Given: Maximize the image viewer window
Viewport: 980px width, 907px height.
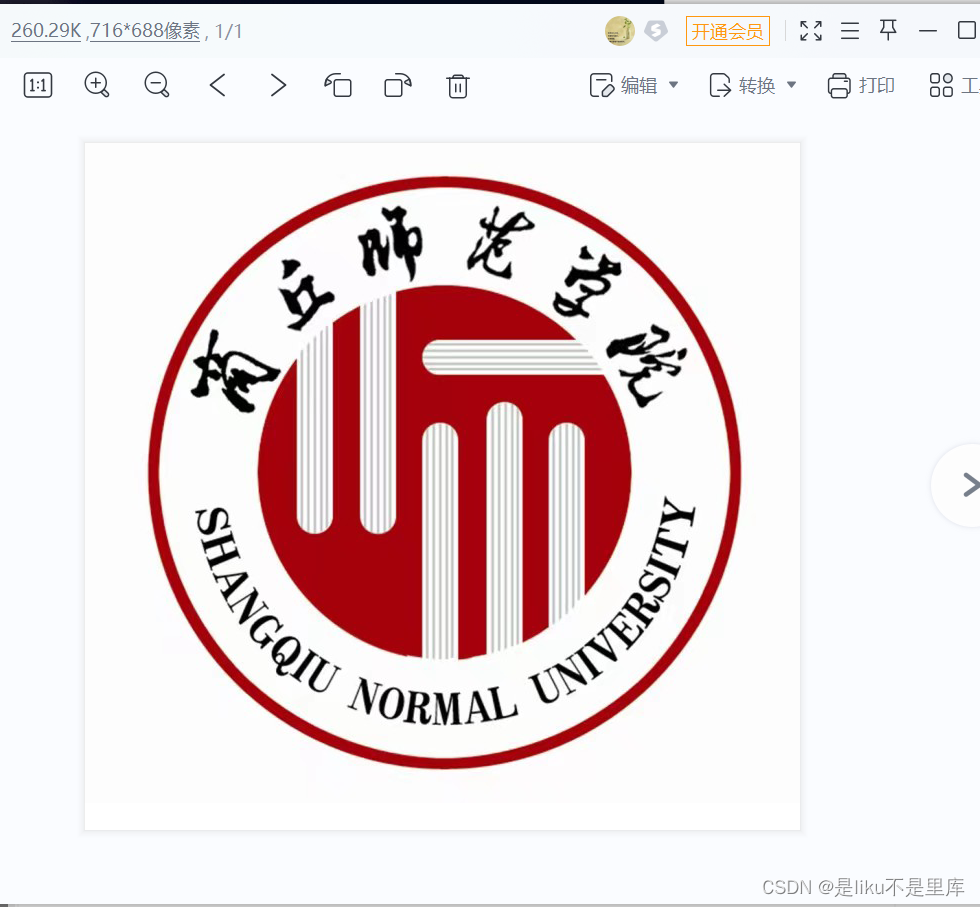Looking at the screenshot, I should (967, 30).
